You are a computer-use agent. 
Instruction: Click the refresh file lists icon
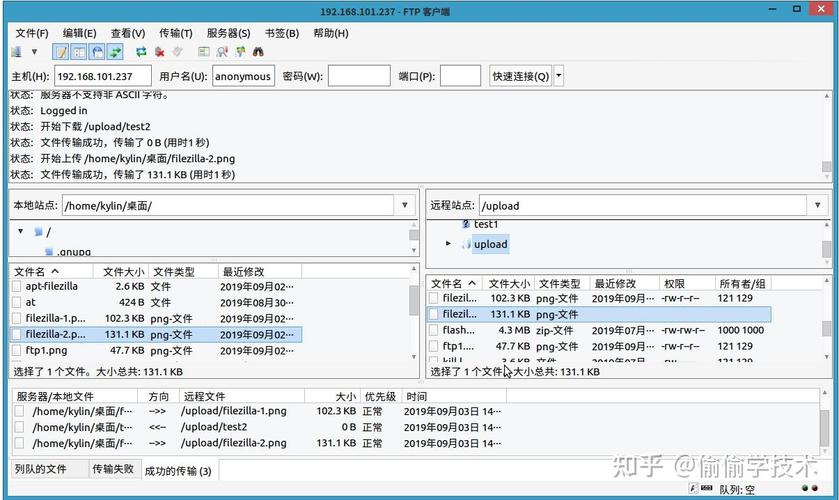coord(141,52)
